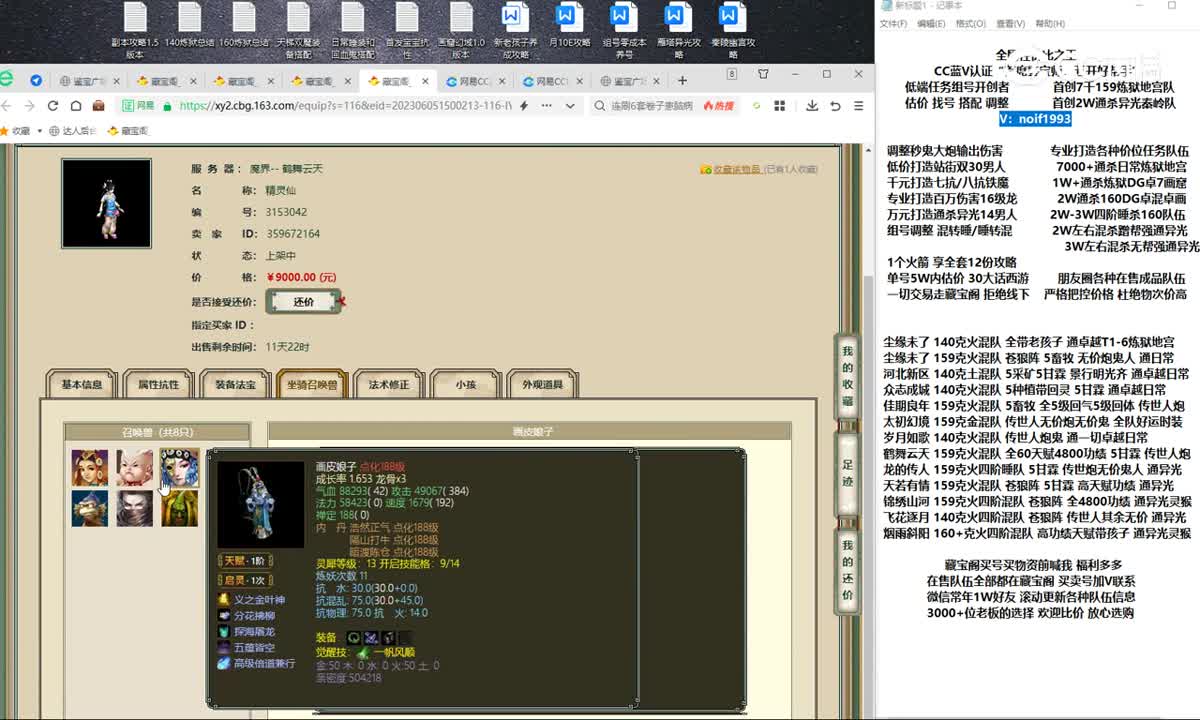The height and width of the screenshot is (720, 1200).
Task: Select the blue monkey pet portrait
Action: click(89, 508)
